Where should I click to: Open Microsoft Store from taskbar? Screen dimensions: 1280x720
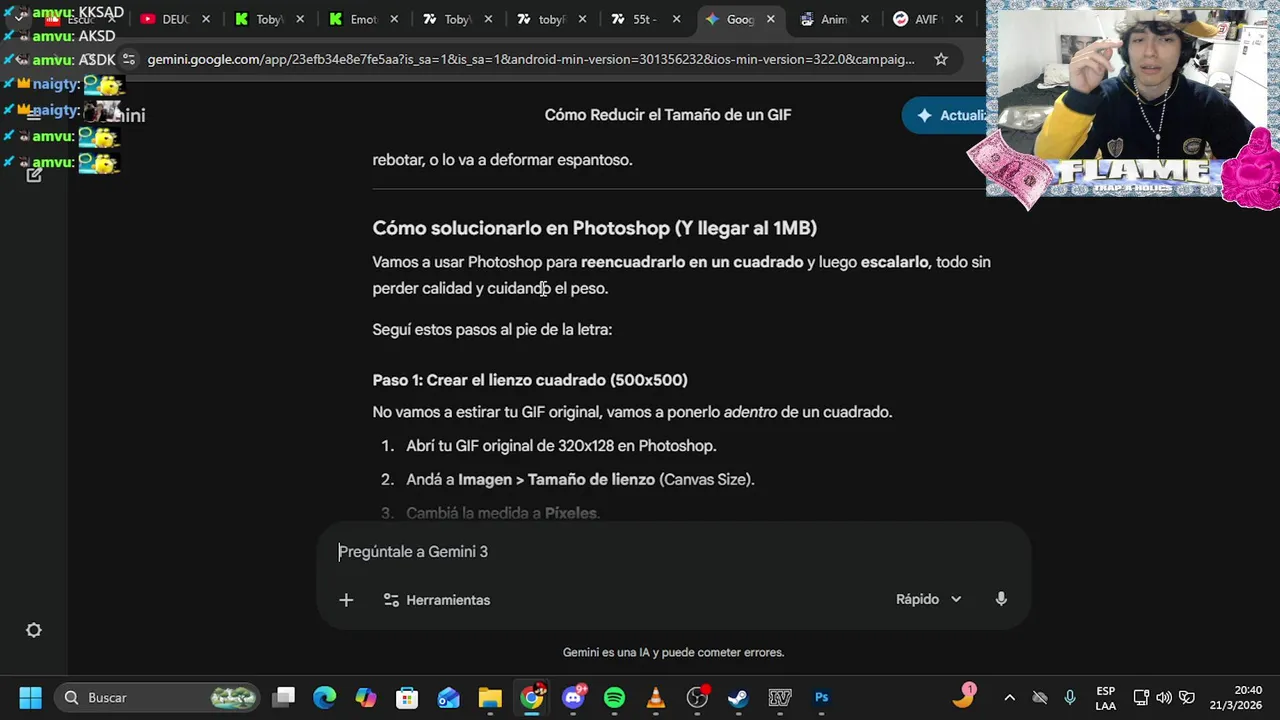pos(407,697)
